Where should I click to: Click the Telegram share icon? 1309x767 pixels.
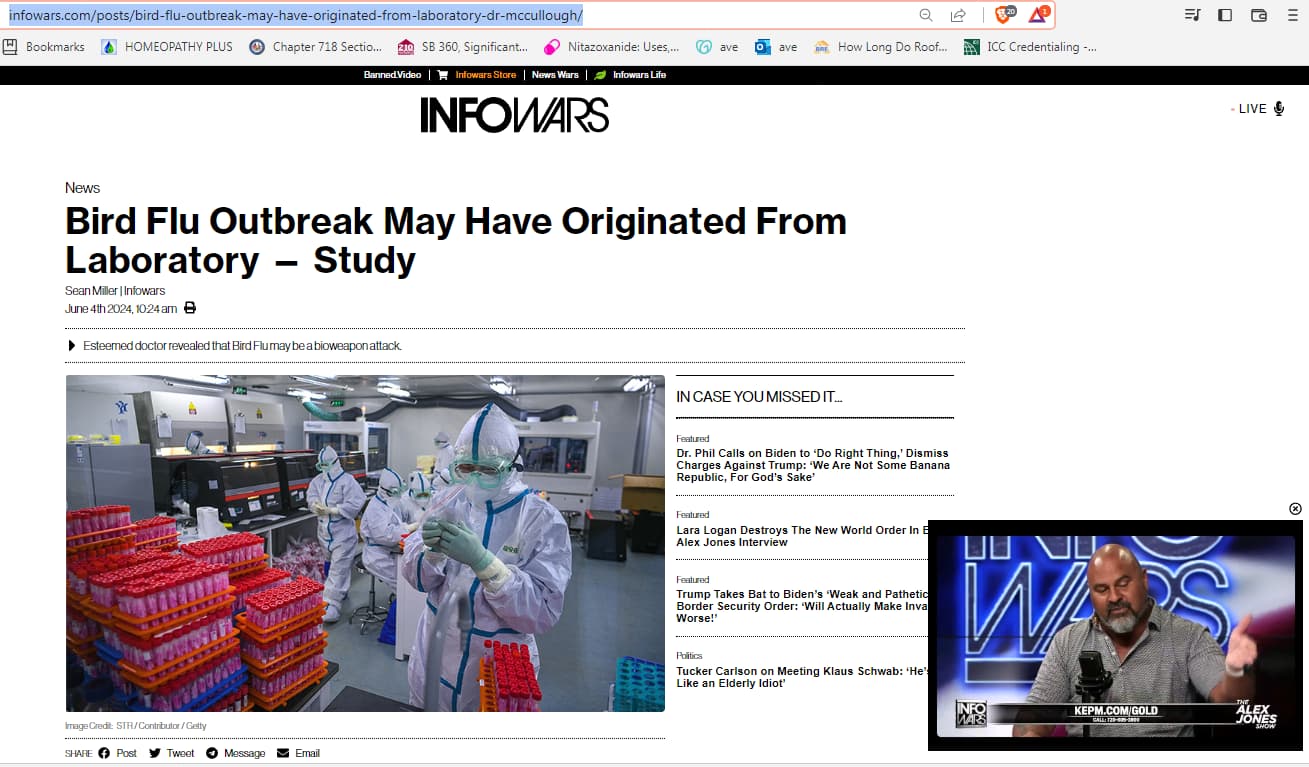tap(212, 753)
